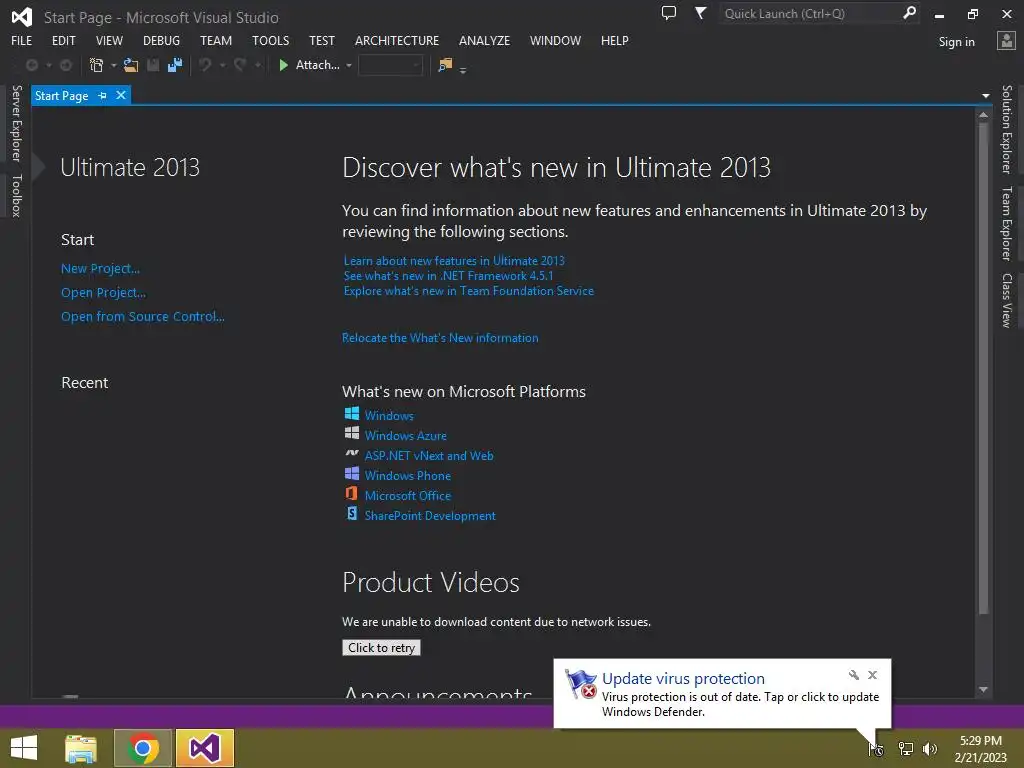Viewport: 1024px width, 768px height.
Task: Open the WINDOW menu
Action: [x=555, y=40]
